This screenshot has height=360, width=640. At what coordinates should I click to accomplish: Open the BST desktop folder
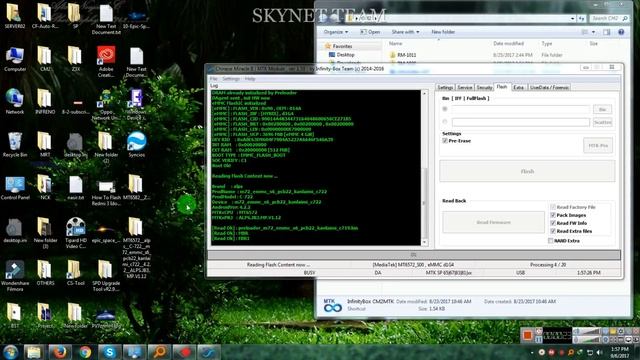tap(14, 316)
